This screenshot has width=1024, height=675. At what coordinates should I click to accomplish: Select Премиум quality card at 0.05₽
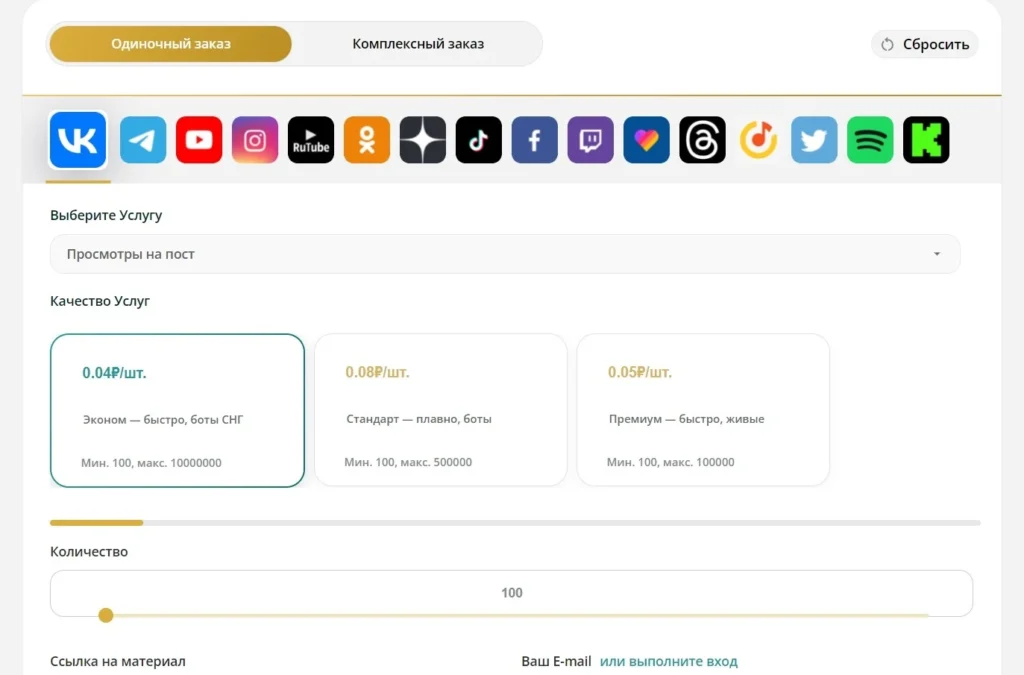(x=703, y=410)
